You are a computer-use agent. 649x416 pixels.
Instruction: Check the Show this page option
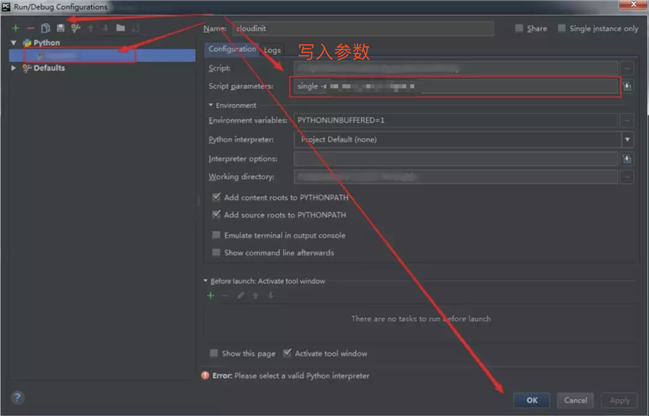(214, 353)
